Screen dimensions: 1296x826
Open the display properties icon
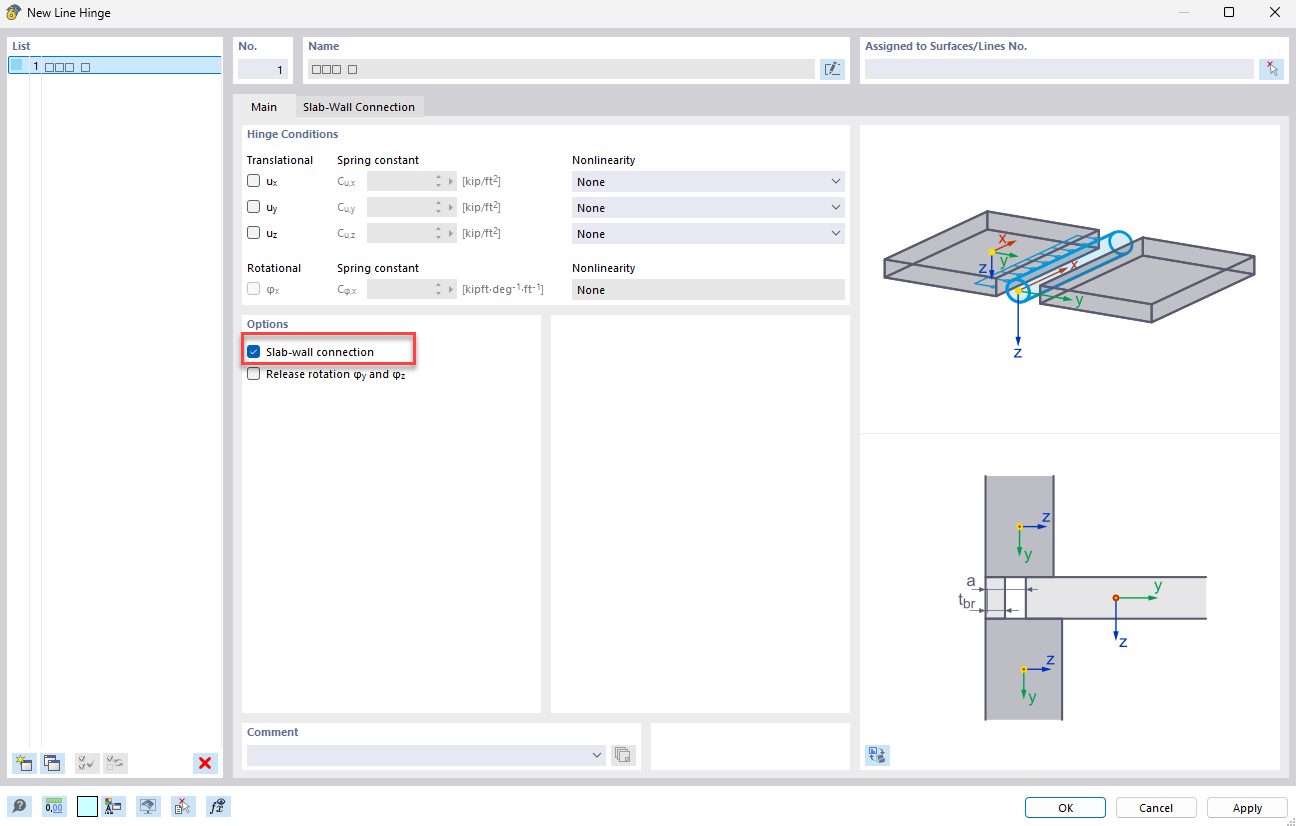(113, 806)
